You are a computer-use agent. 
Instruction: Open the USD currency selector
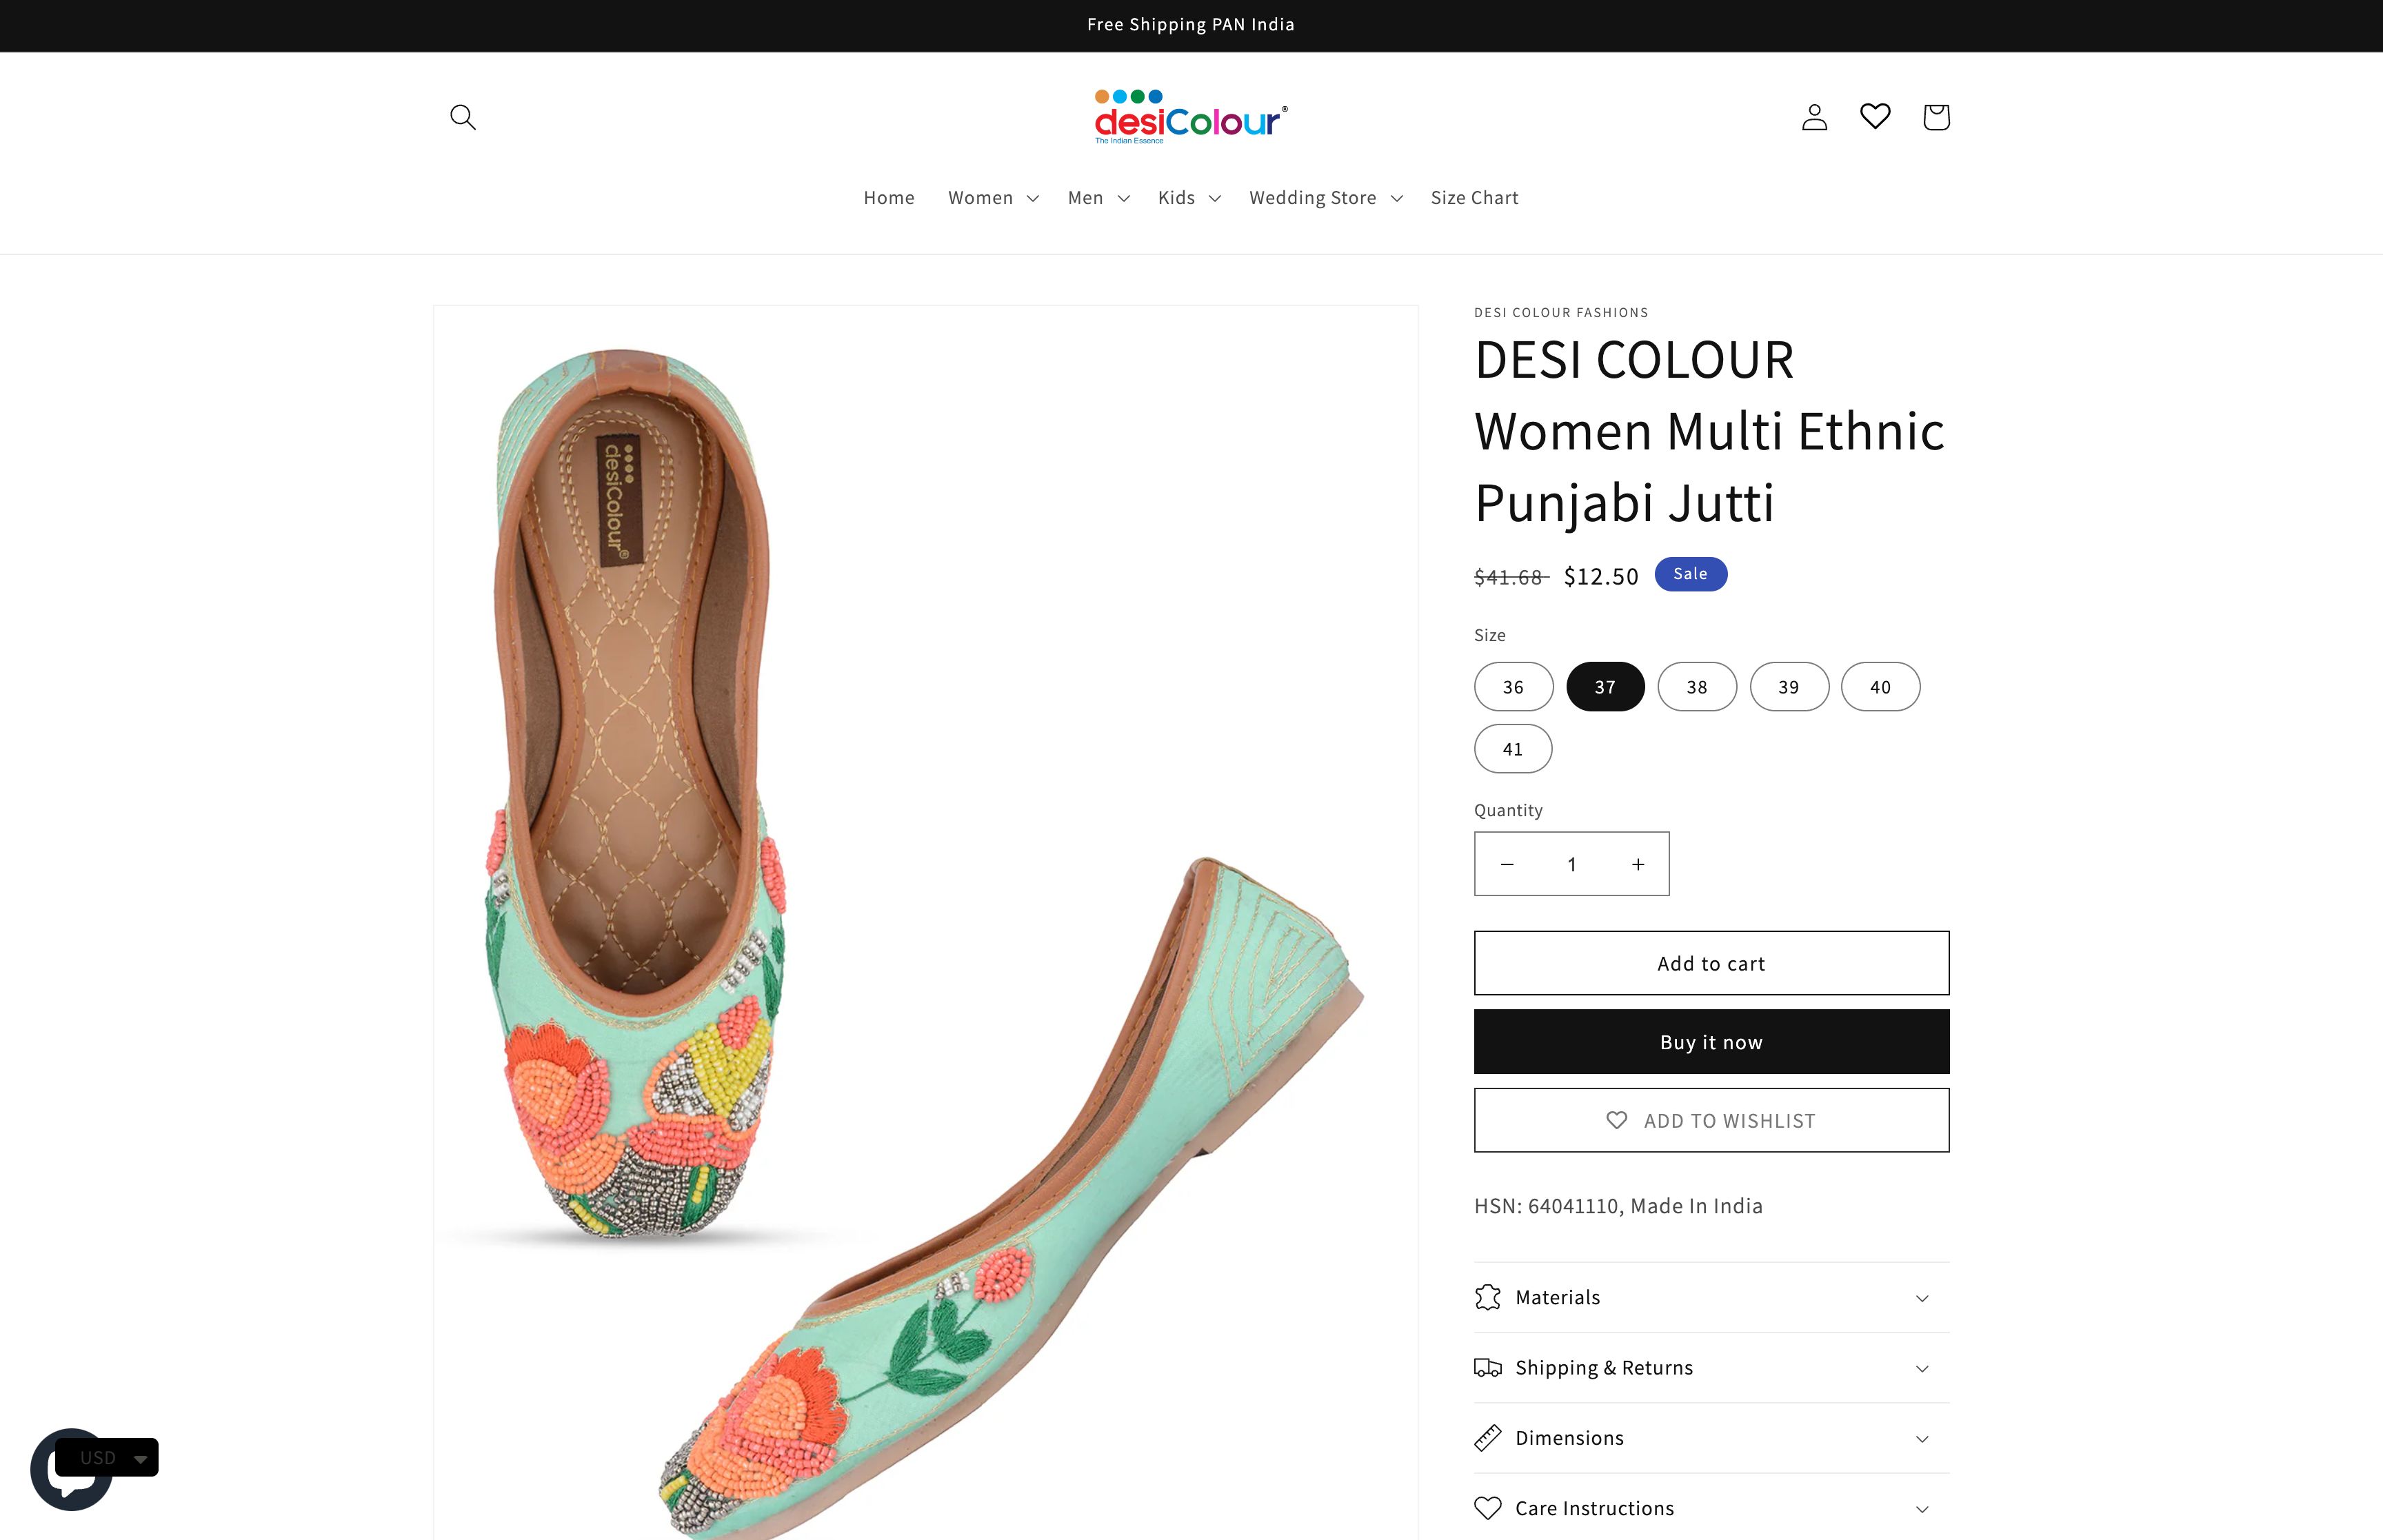coord(108,1457)
